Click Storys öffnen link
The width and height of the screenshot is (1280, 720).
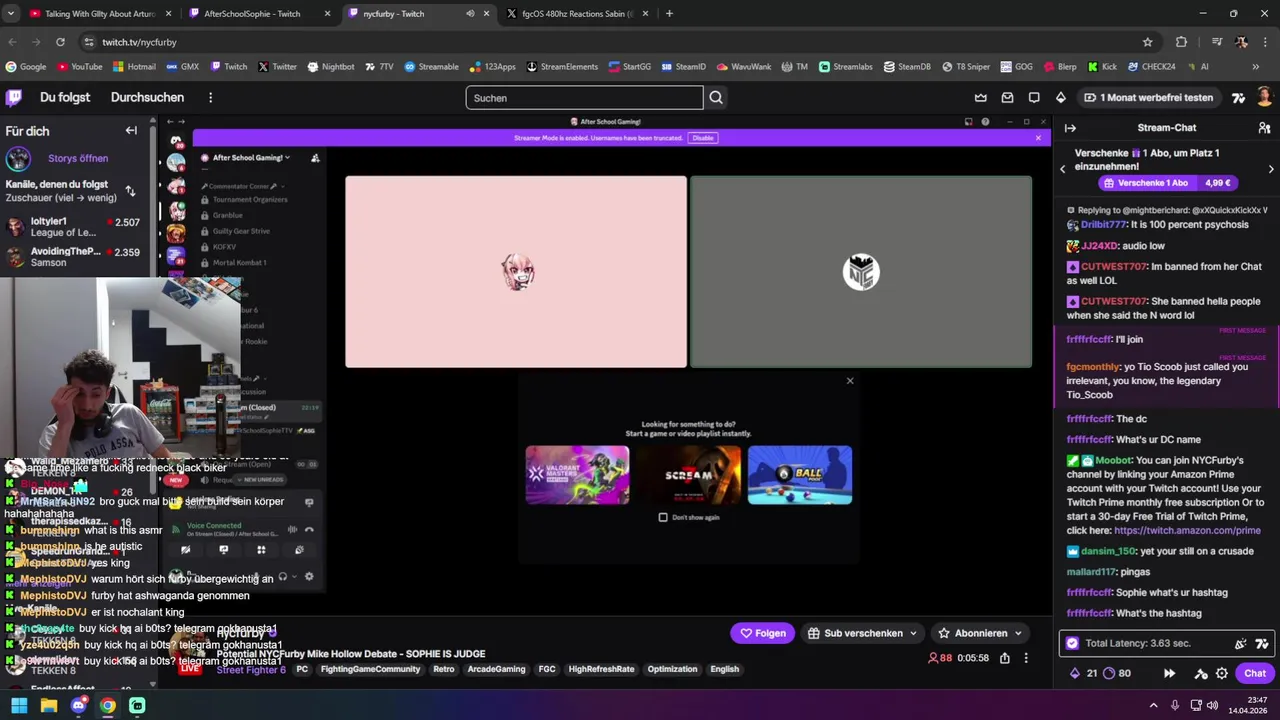[x=78, y=158]
